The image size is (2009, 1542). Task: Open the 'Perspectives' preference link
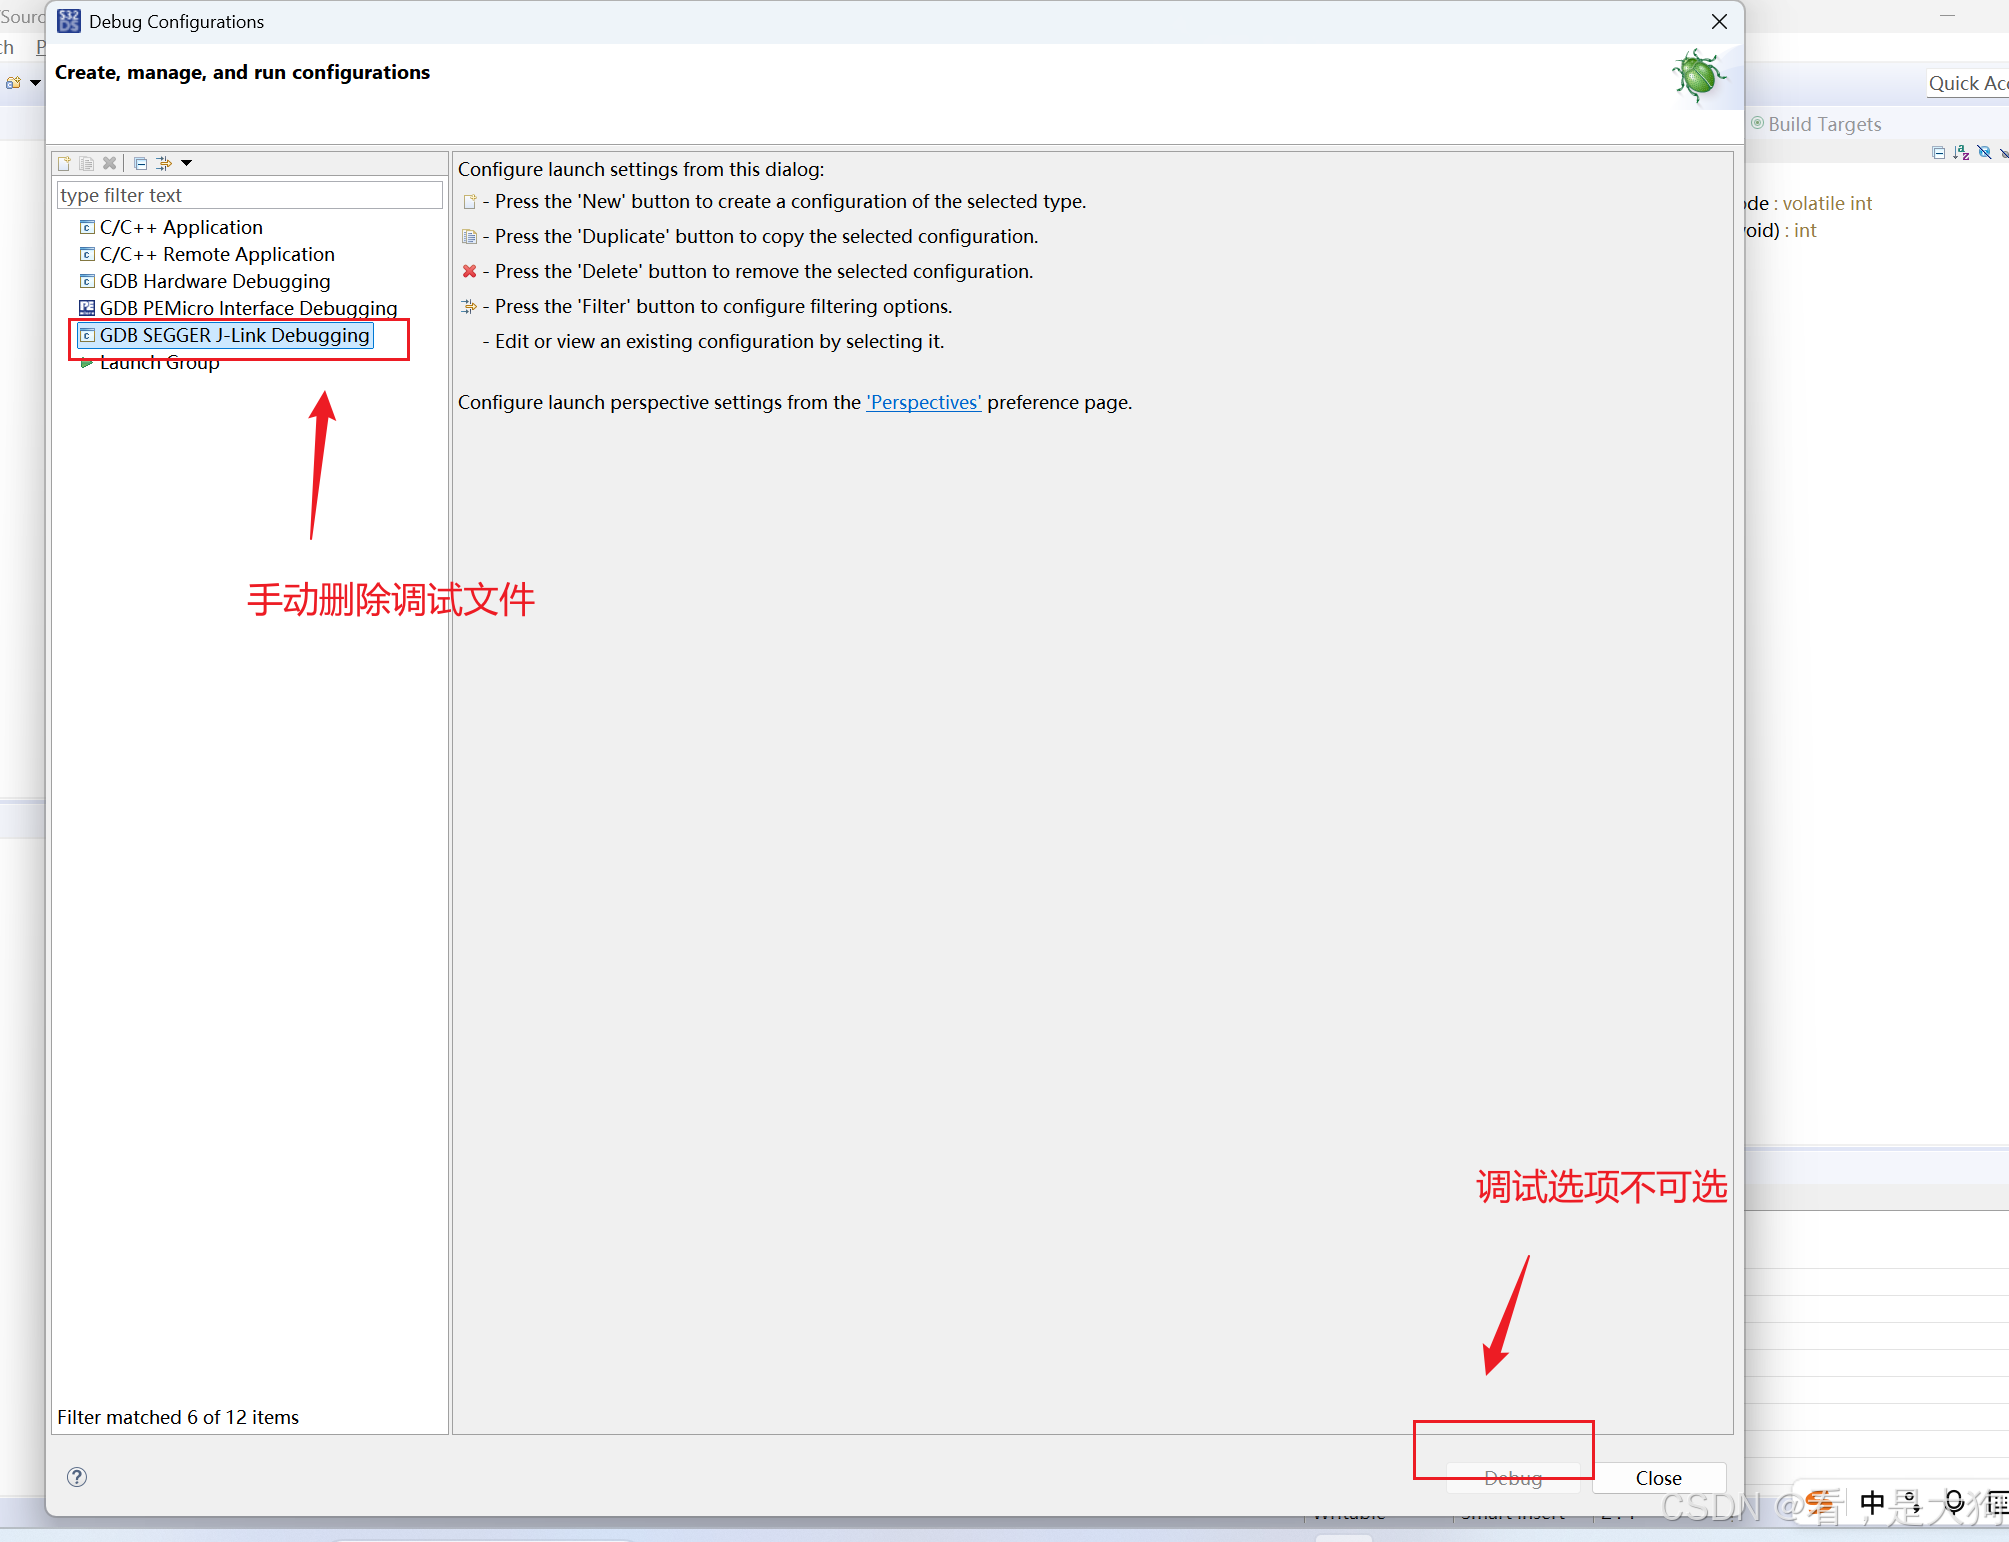[923, 402]
